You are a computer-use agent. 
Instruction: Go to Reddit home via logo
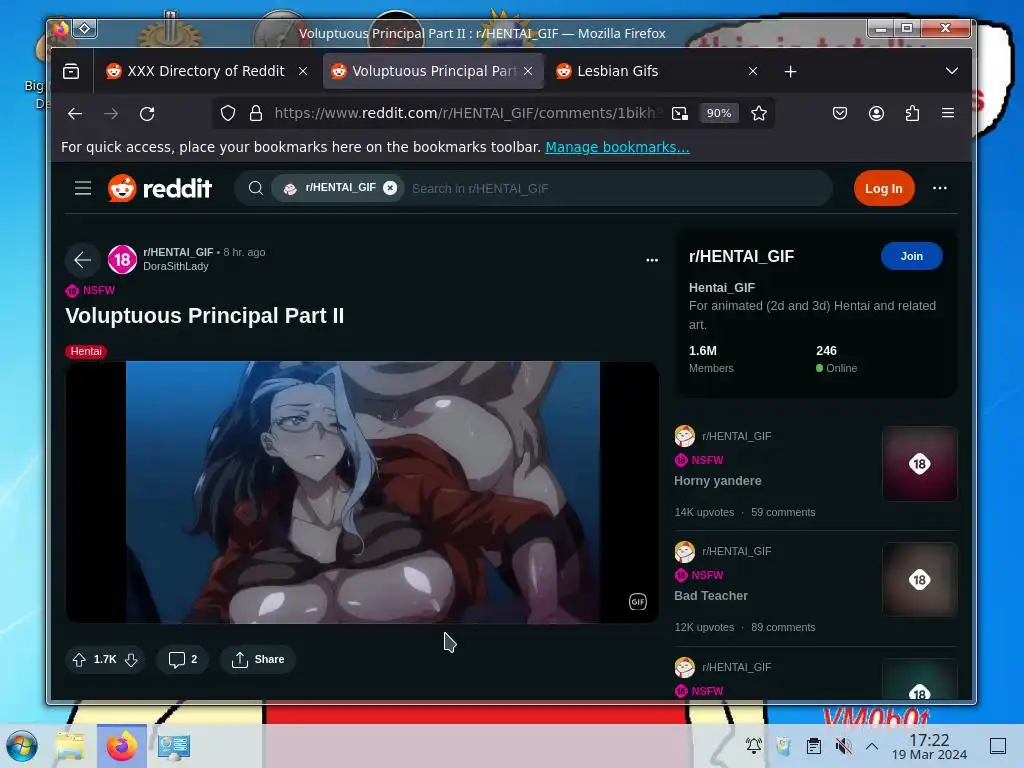point(160,188)
